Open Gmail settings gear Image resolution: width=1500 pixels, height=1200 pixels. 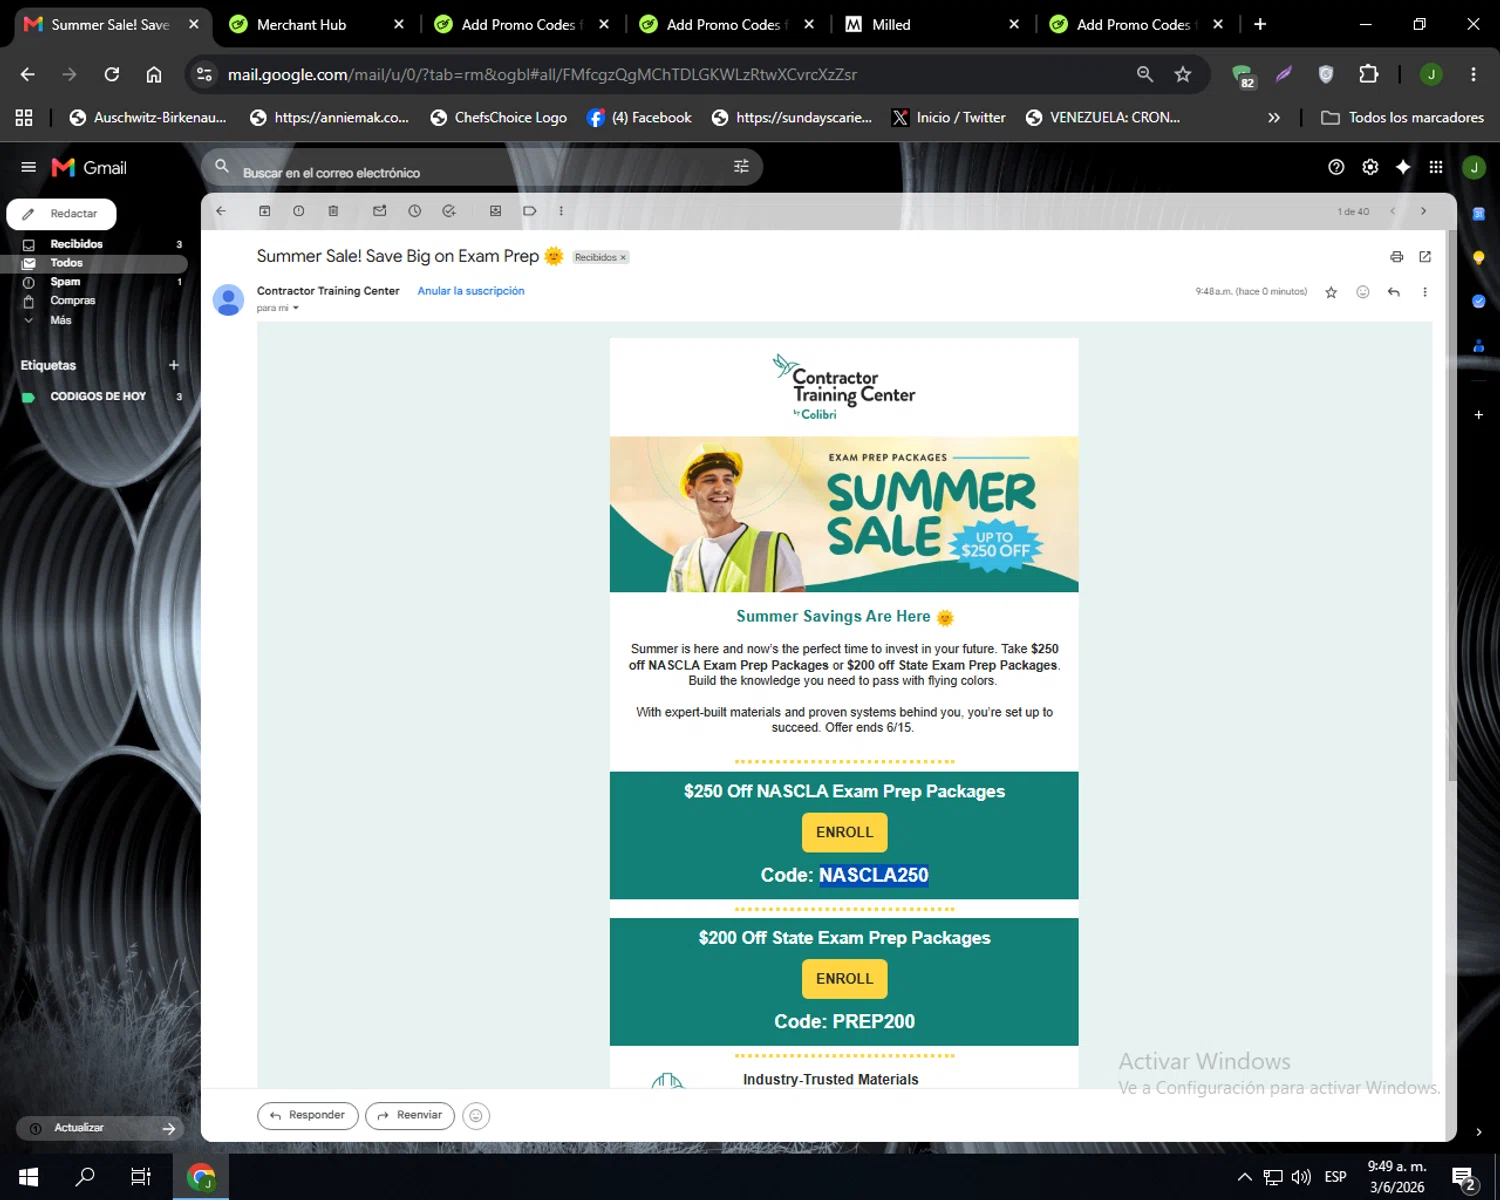[1370, 167]
